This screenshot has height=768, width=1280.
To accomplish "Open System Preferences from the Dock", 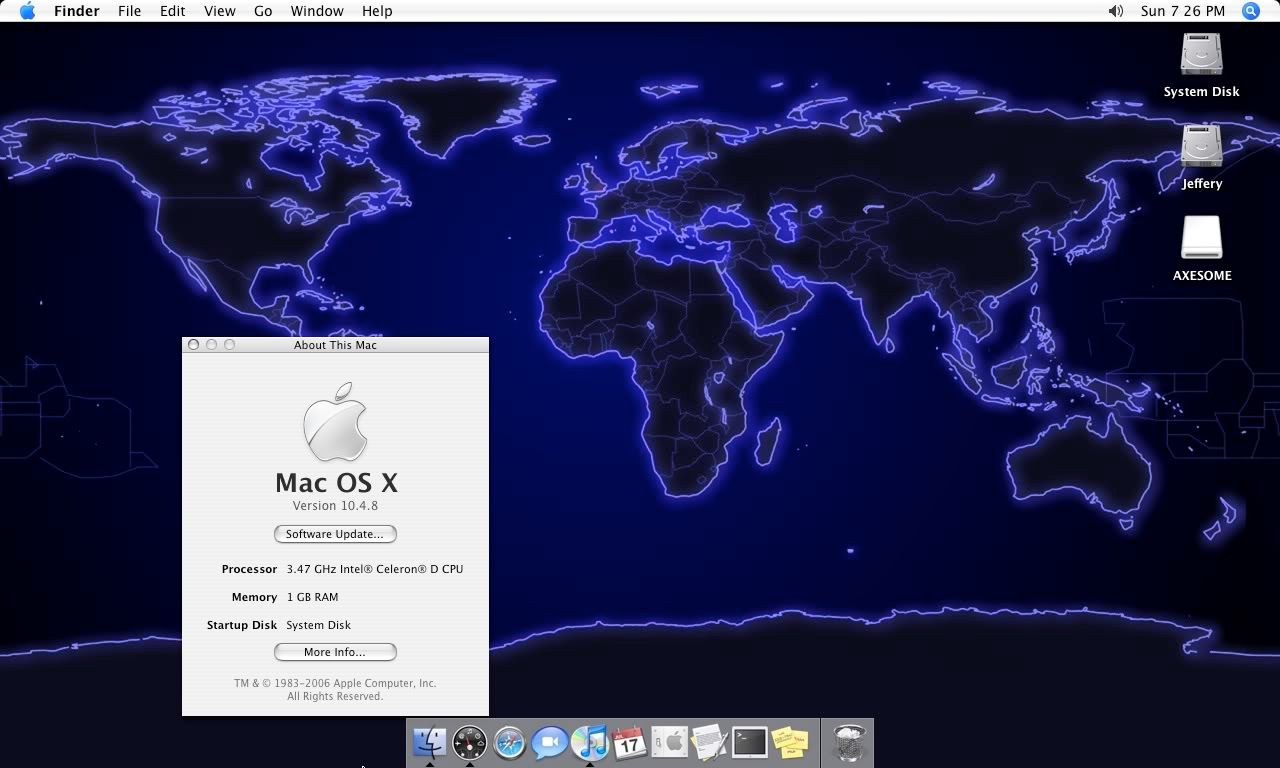I will click(670, 742).
